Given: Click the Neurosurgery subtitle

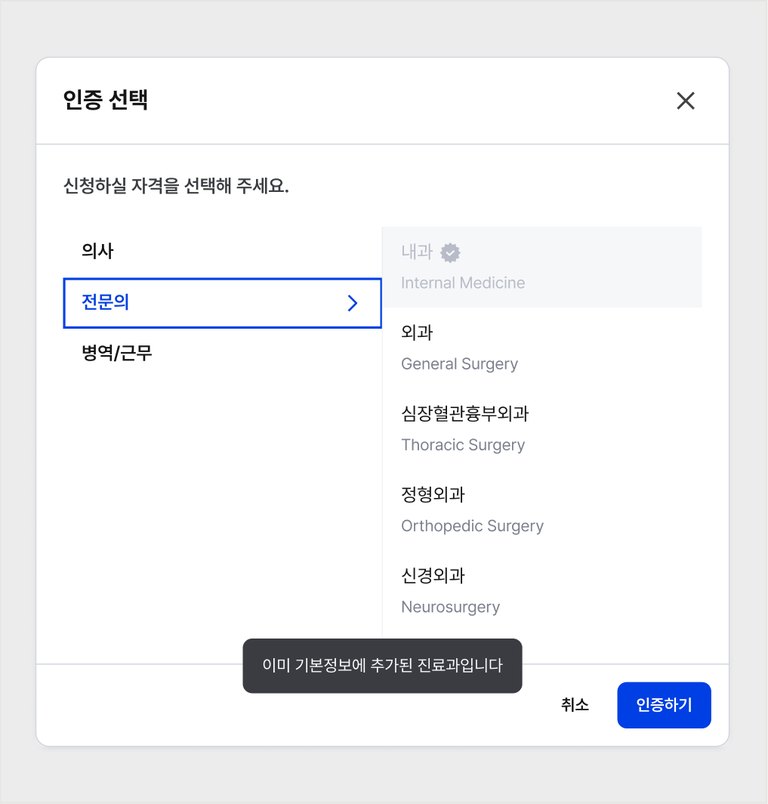Looking at the screenshot, I should pyautogui.click(x=450, y=607).
